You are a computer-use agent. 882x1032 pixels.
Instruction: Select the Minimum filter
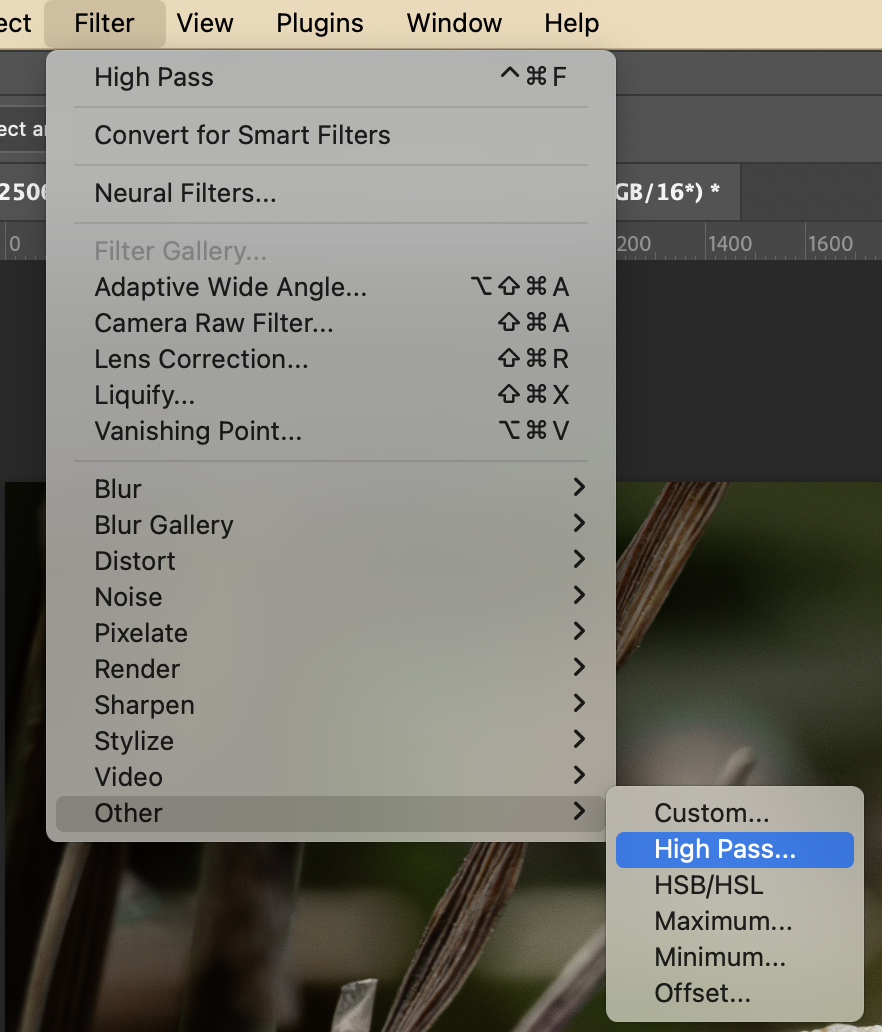tap(719, 957)
